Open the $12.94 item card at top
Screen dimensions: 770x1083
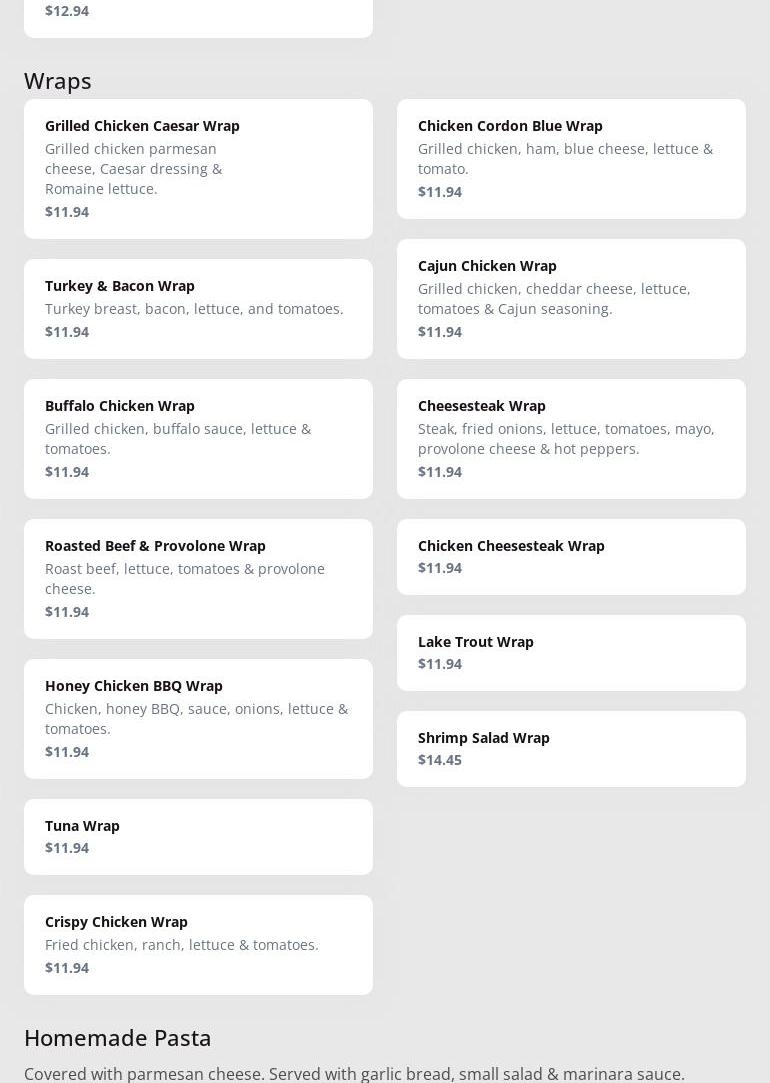[x=198, y=14]
